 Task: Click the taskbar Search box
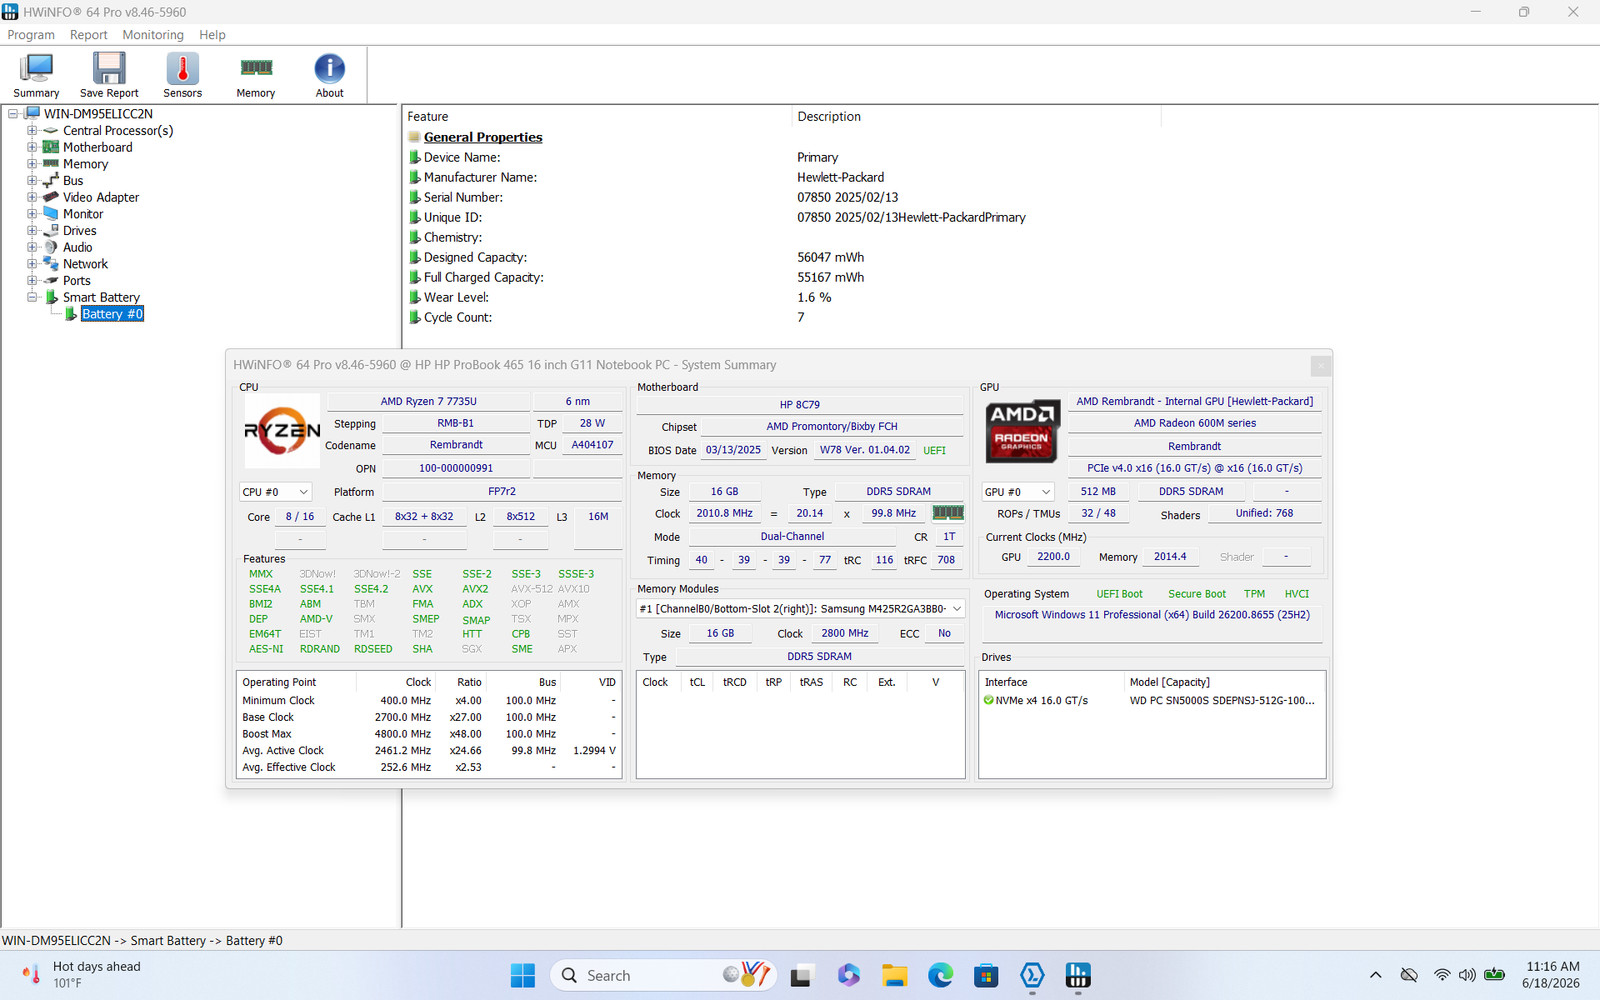pyautogui.click(x=662, y=975)
